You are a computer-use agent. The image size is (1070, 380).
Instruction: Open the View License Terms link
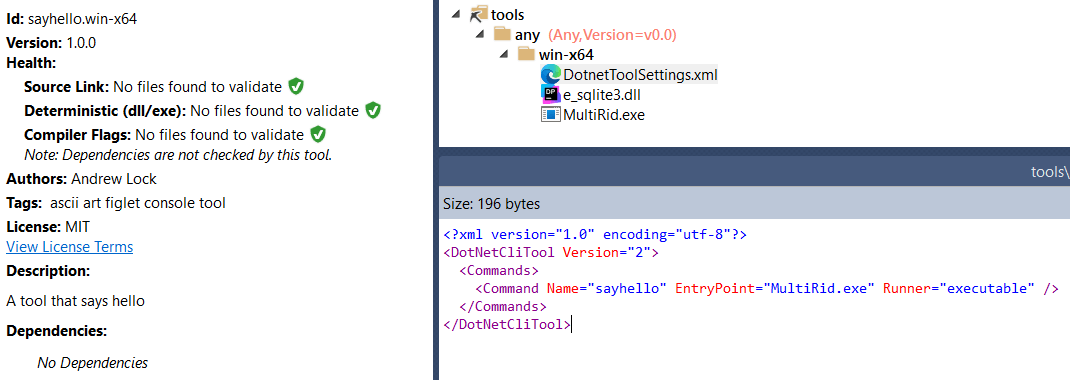(x=70, y=246)
